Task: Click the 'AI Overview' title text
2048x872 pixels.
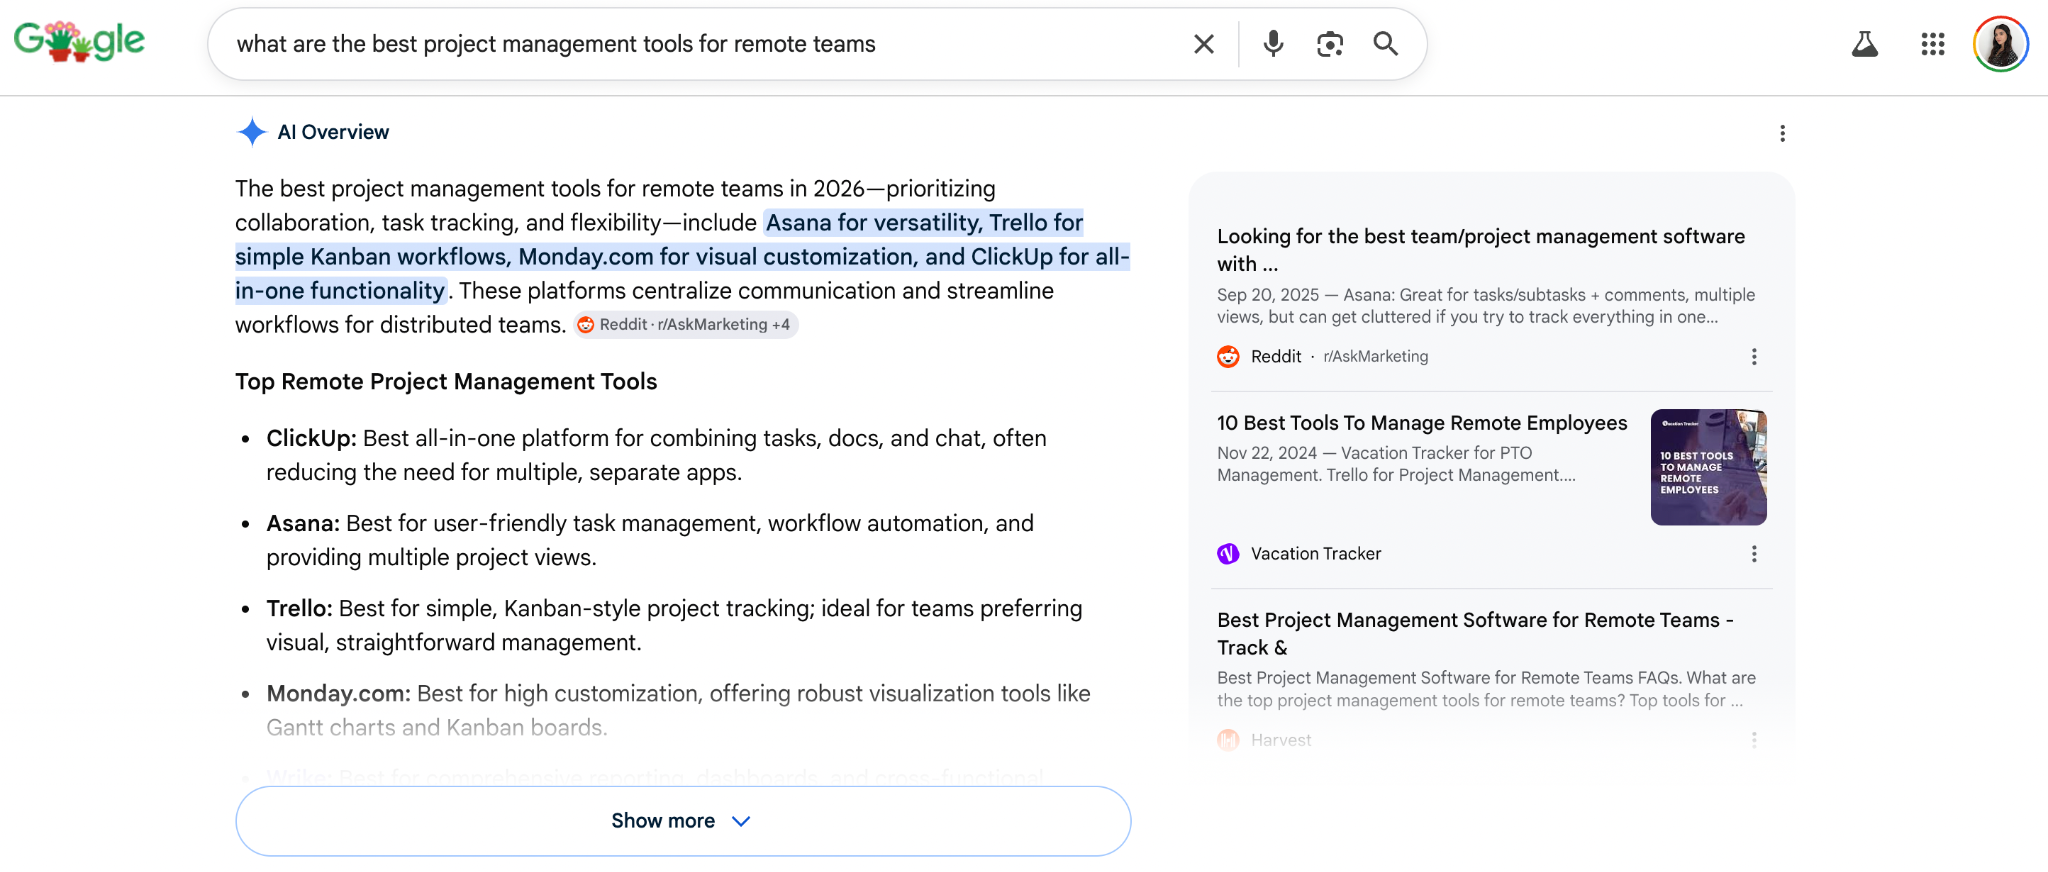Action: [333, 132]
